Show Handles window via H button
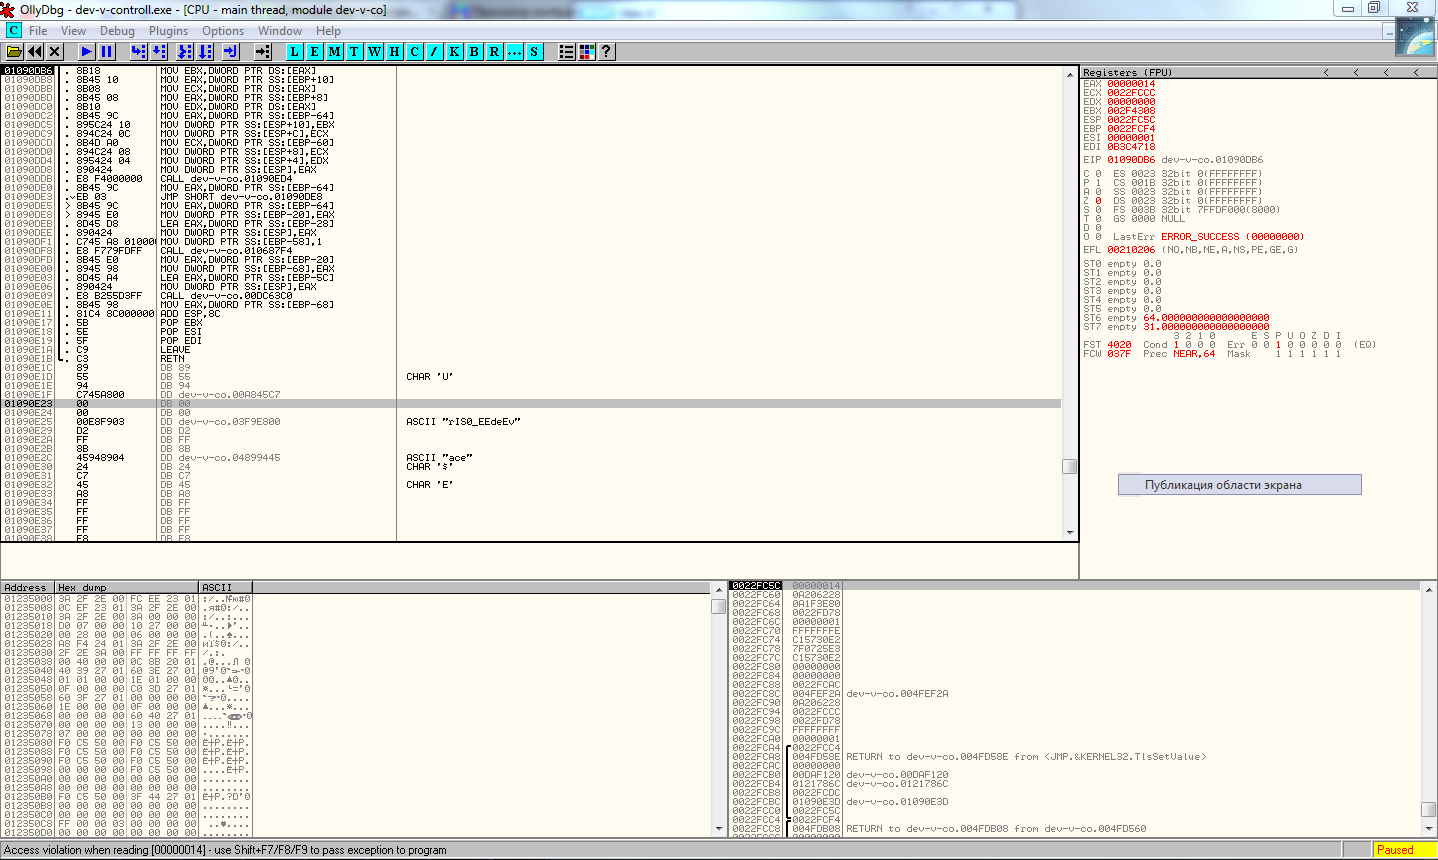 click(394, 51)
